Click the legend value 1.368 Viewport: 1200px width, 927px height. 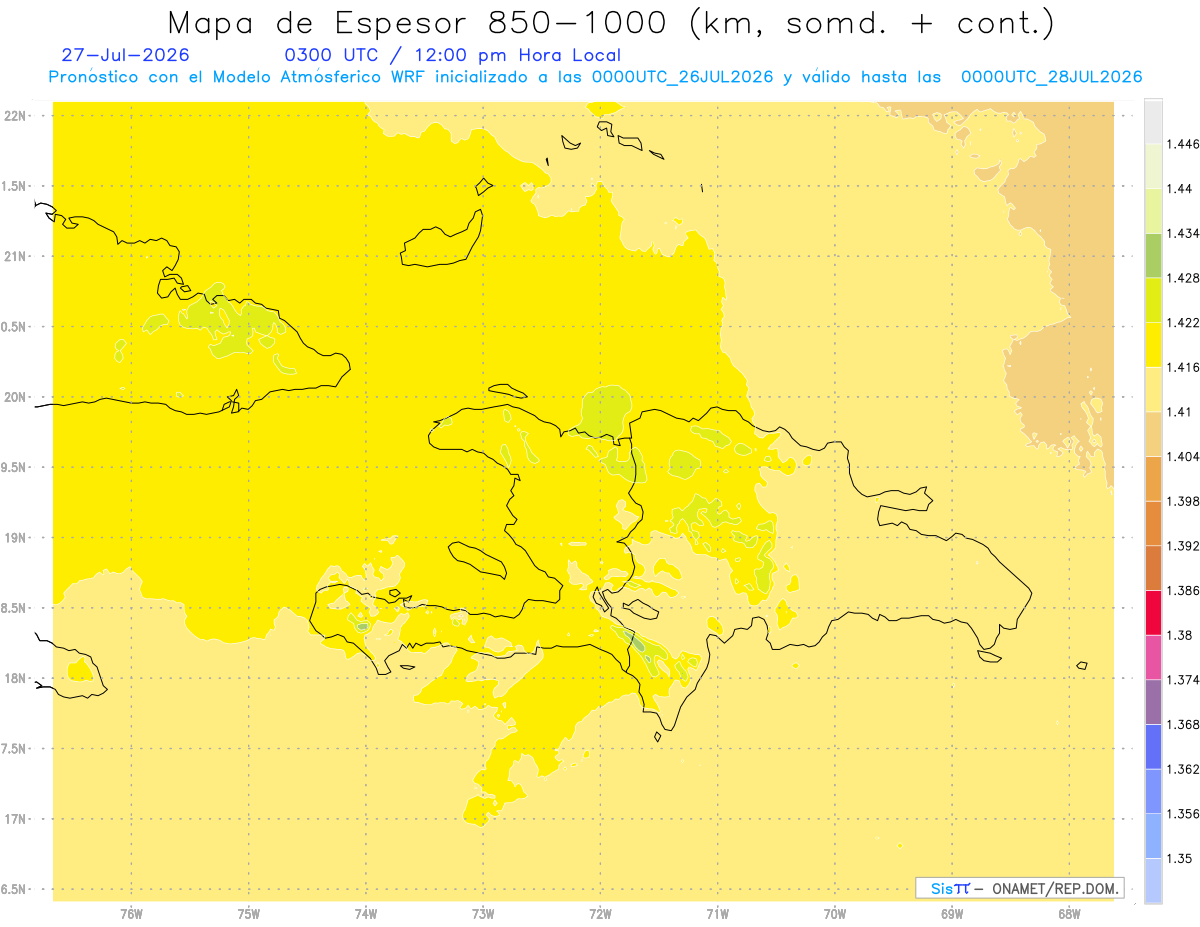(1185, 724)
